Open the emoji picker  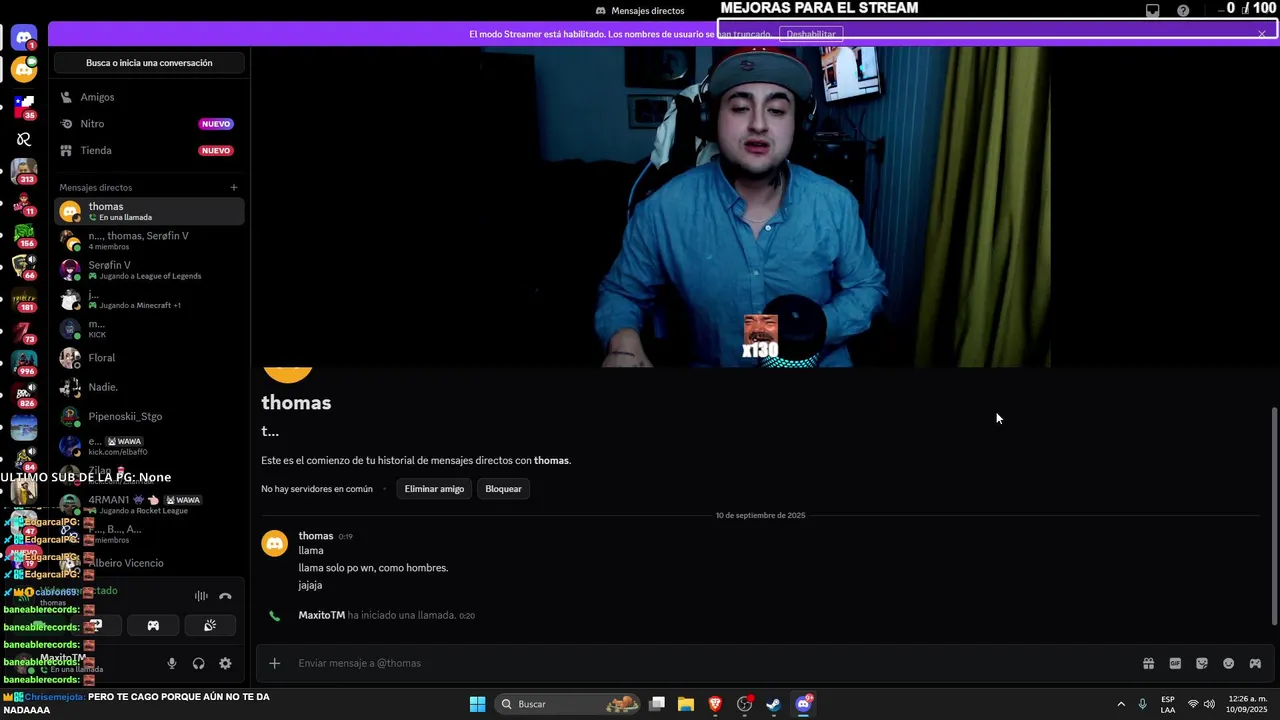point(1229,663)
